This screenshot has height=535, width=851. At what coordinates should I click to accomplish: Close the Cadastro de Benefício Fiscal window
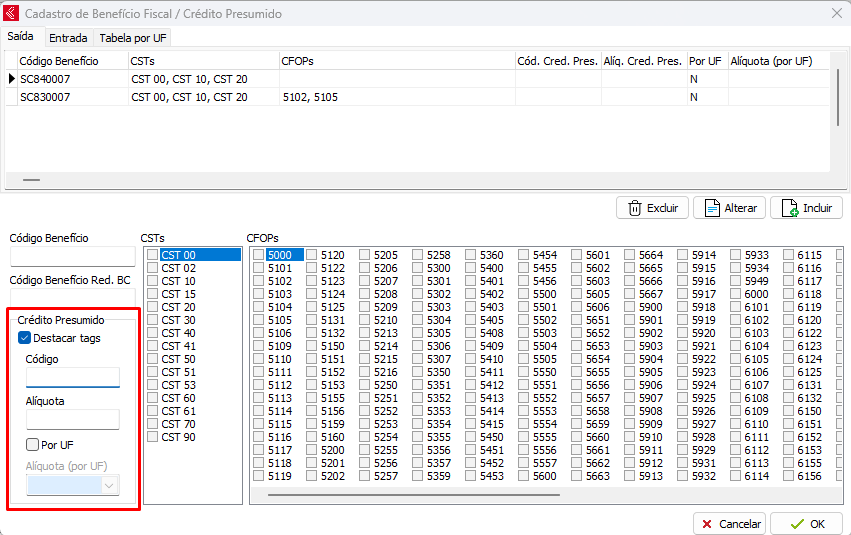[836, 14]
